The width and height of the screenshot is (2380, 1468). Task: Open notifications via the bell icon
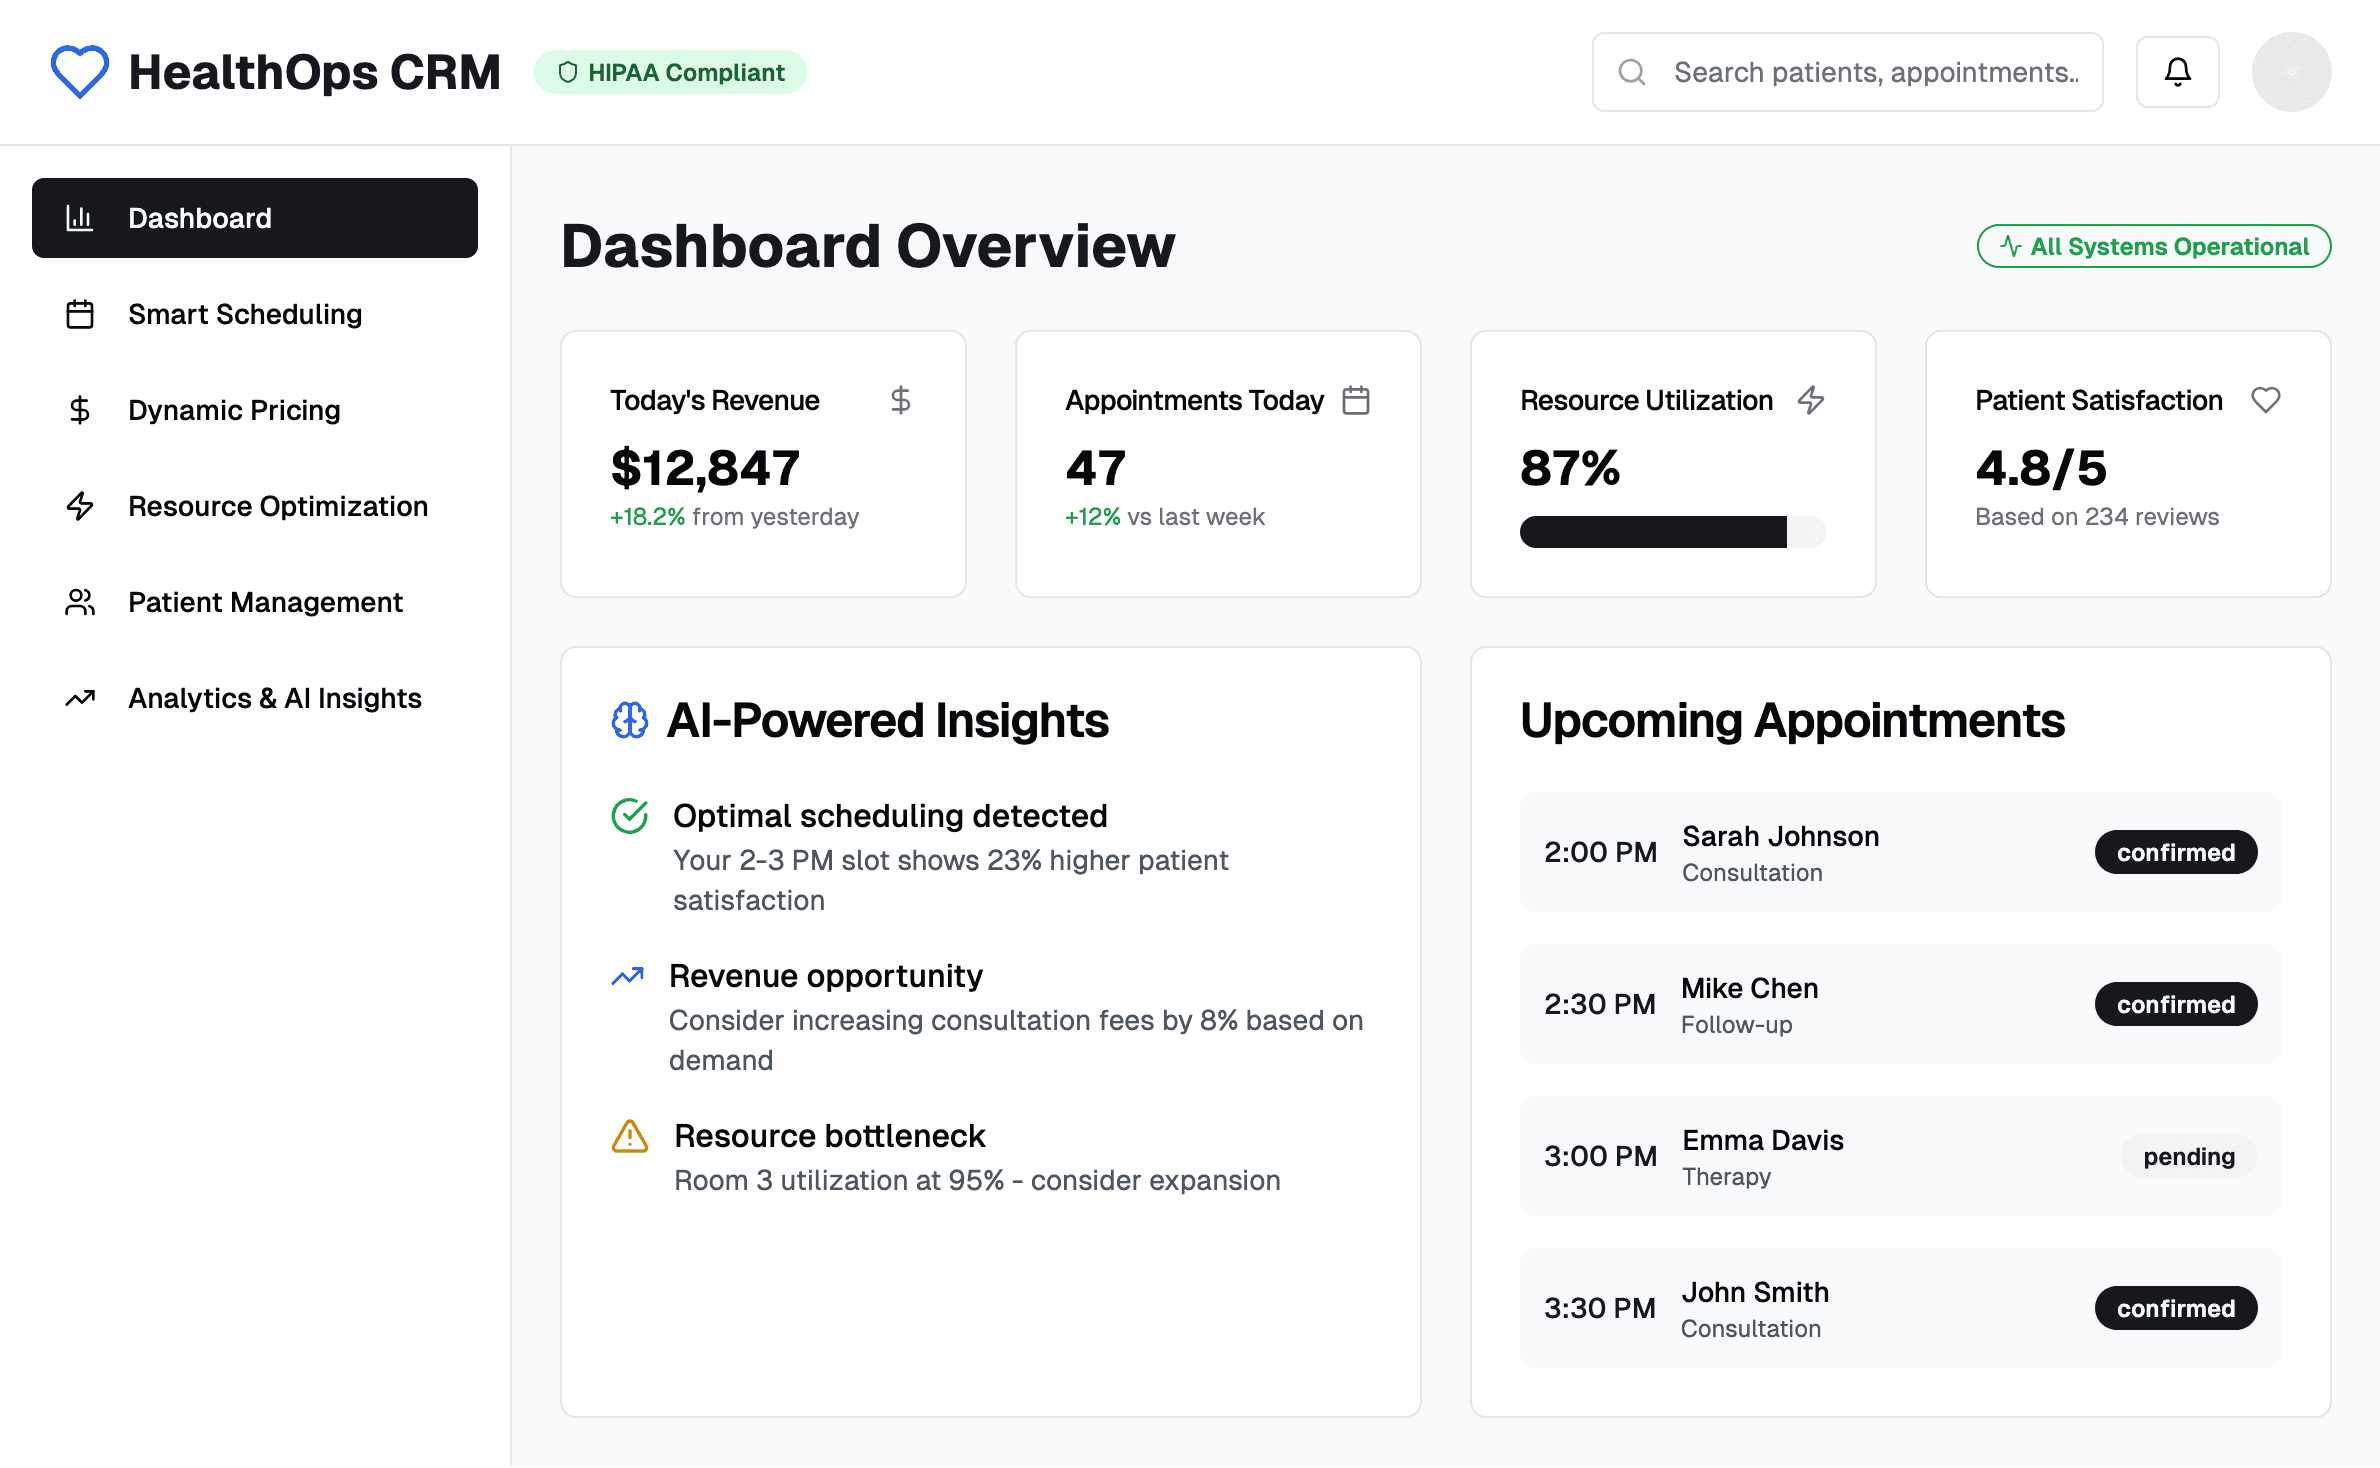2177,71
